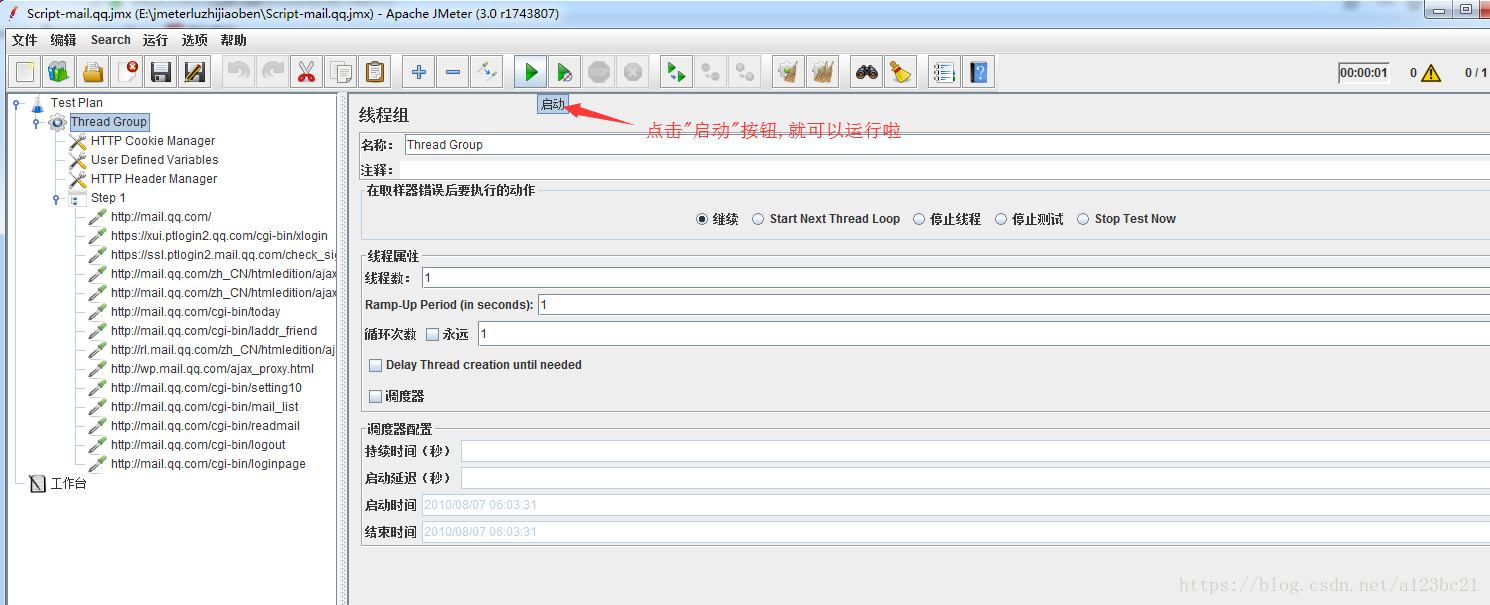Click the Ramp-Up Period field
Screen dimensions: 1490x605
click(1014, 304)
